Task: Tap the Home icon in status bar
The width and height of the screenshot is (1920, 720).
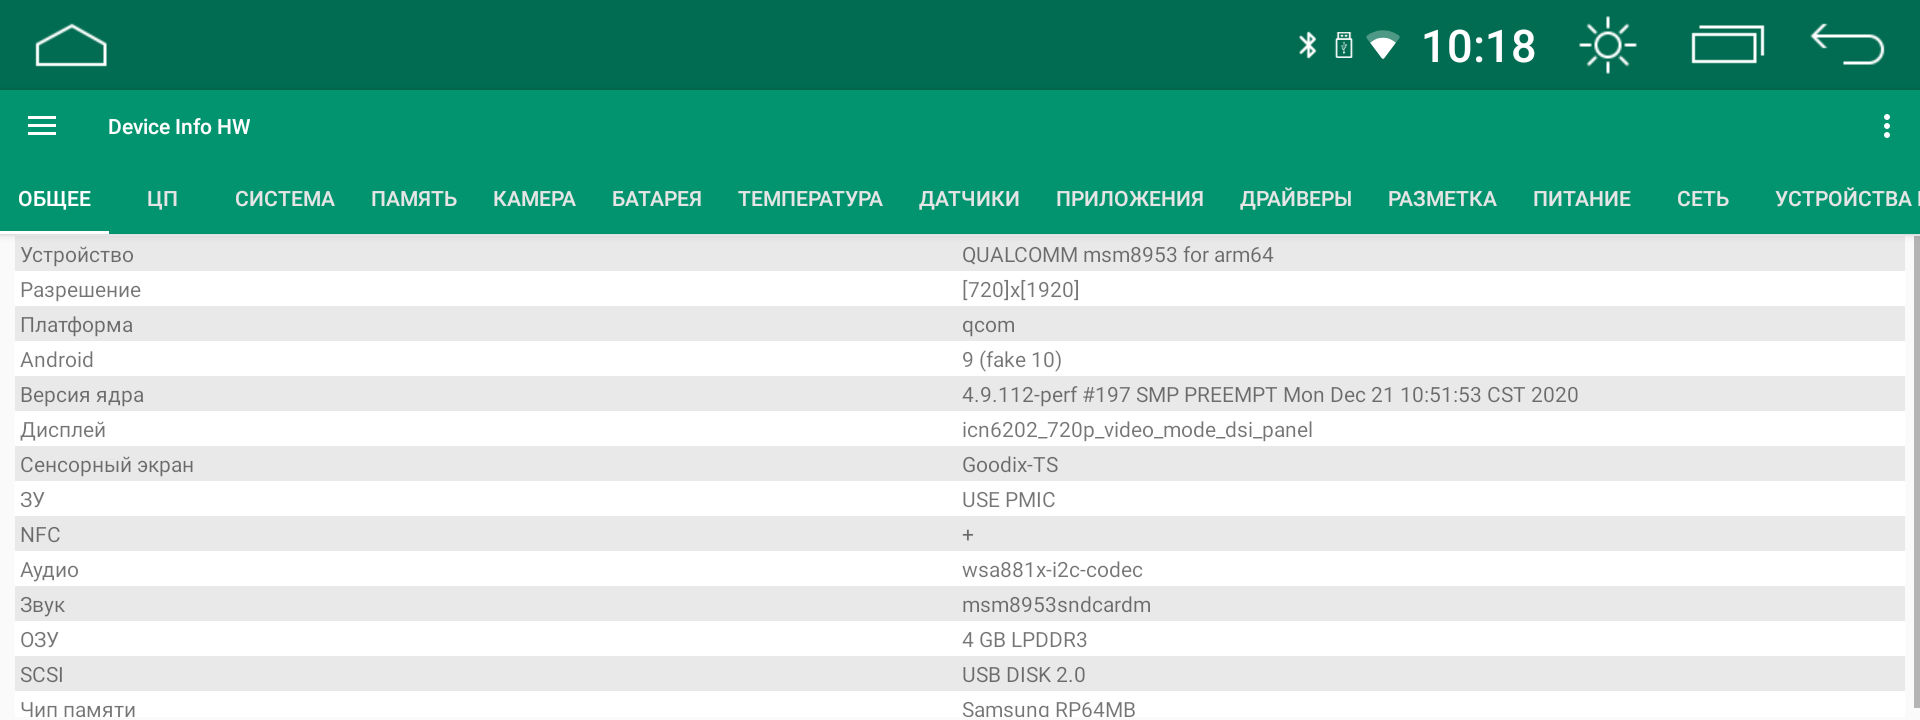Action: (x=71, y=46)
